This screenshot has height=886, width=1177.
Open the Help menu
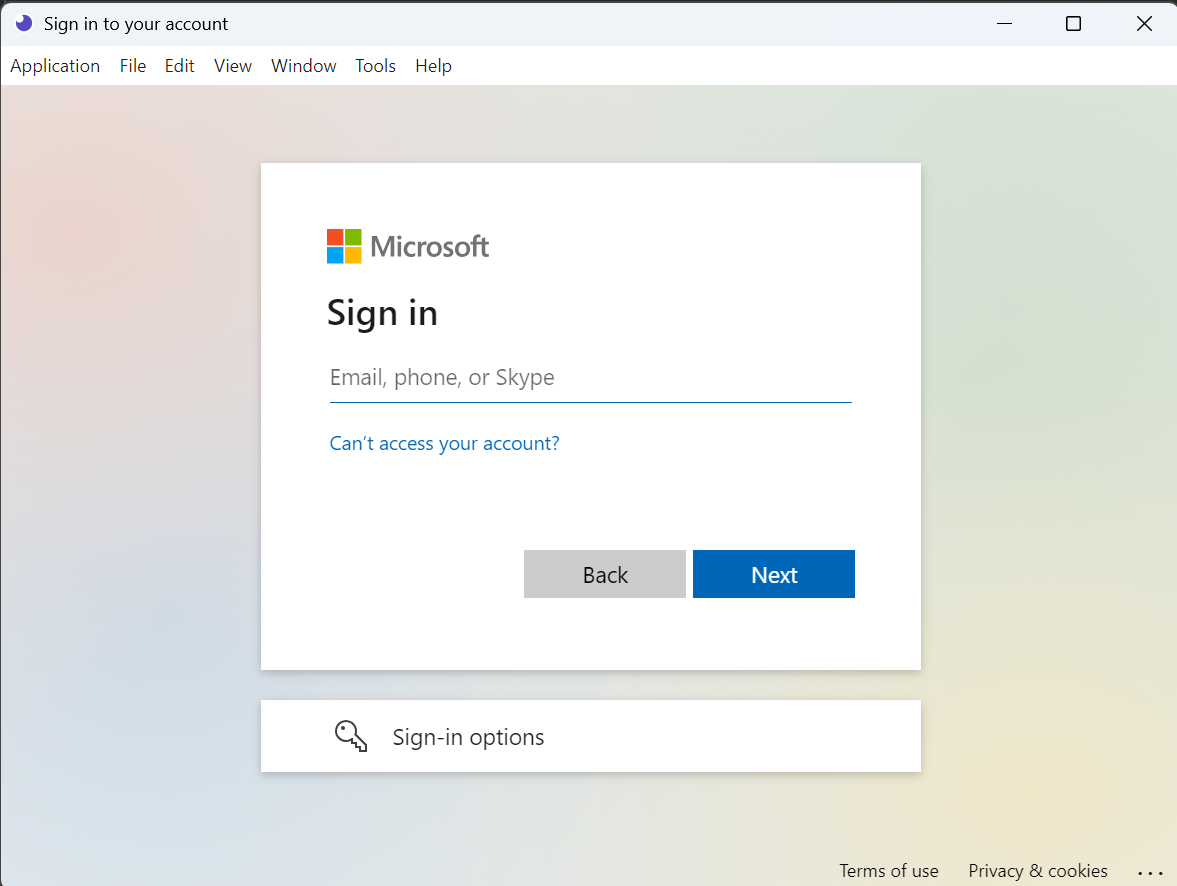pos(433,66)
